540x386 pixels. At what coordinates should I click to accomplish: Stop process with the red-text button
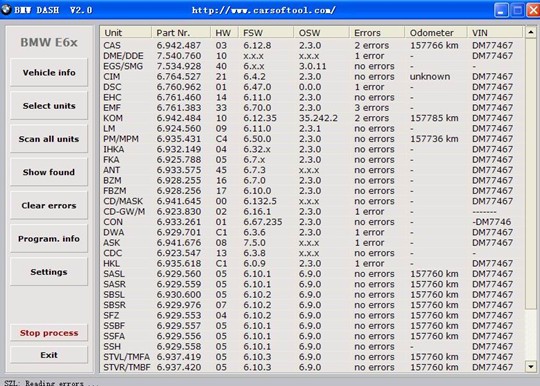(x=49, y=333)
